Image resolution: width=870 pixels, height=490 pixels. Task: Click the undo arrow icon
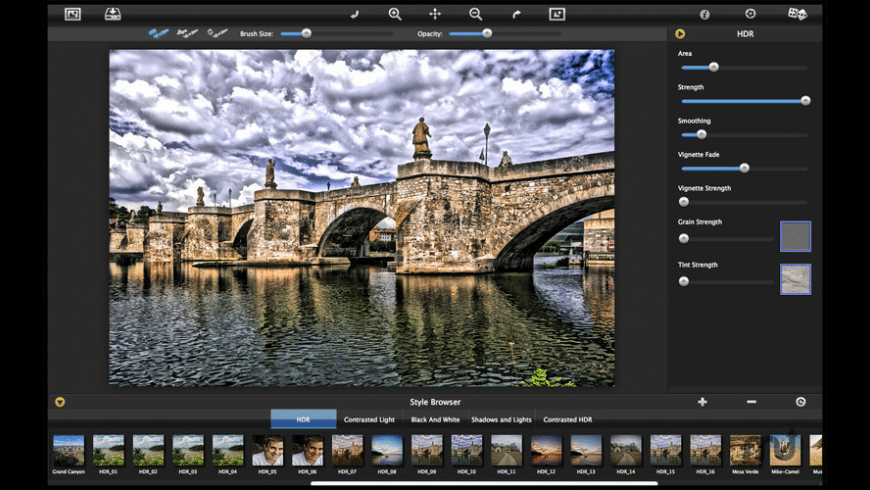pyautogui.click(x=354, y=14)
